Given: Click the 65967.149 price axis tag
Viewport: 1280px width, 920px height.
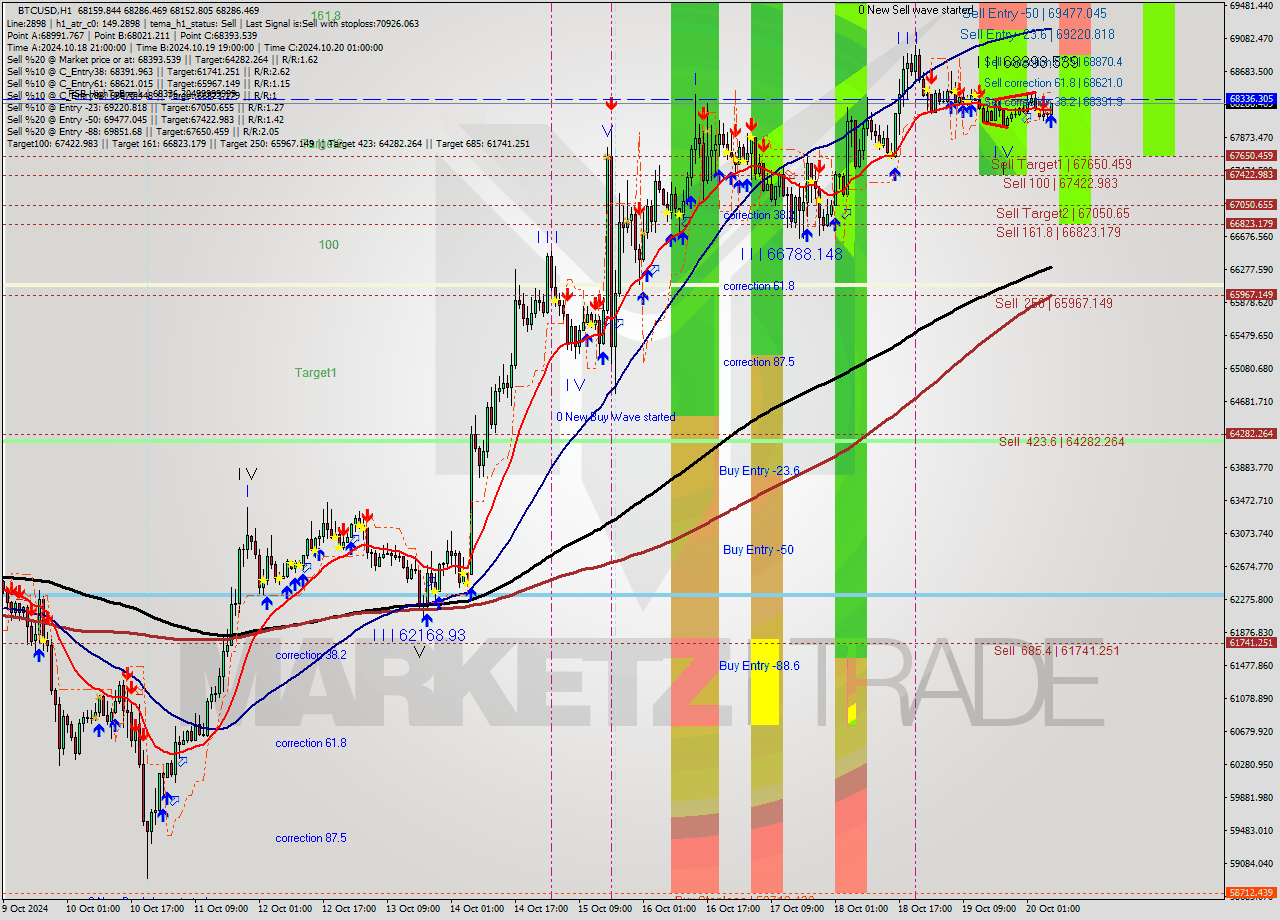Looking at the screenshot, I should 1251,294.
